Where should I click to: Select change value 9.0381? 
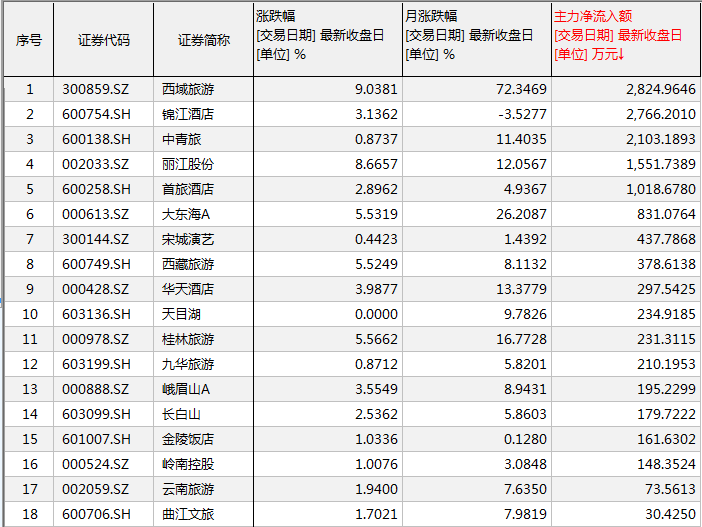point(377,89)
